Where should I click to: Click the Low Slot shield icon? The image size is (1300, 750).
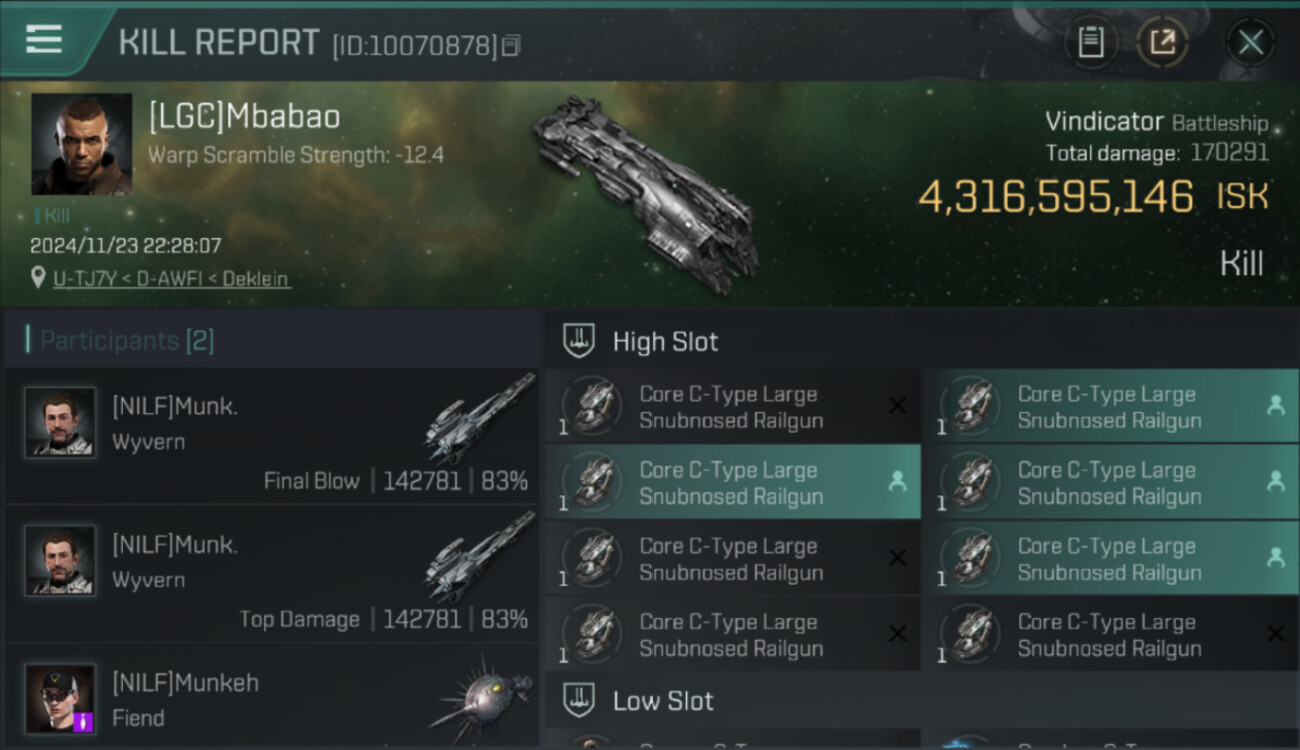click(x=579, y=700)
